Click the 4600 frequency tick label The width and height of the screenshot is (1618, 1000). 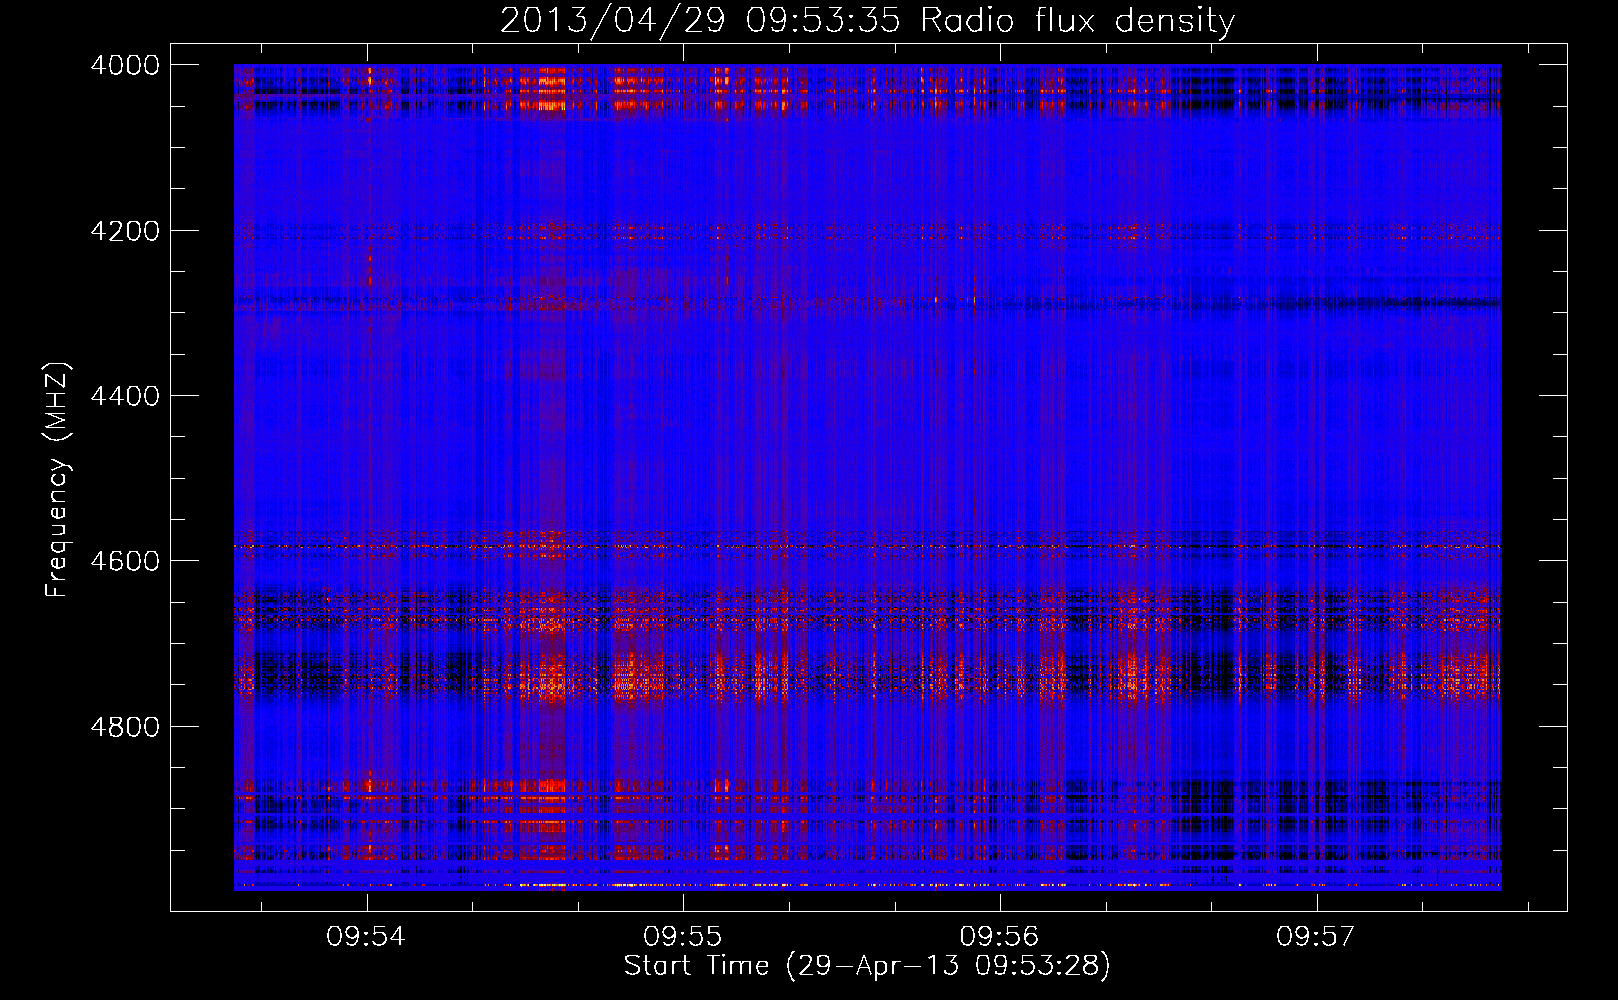[125, 561]
